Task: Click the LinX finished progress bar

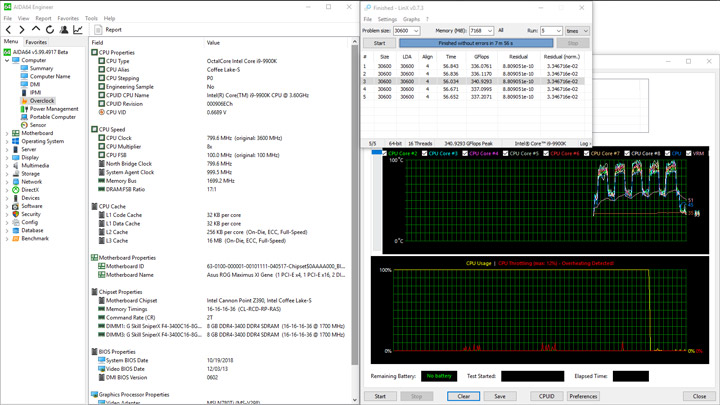Action: 475,43
